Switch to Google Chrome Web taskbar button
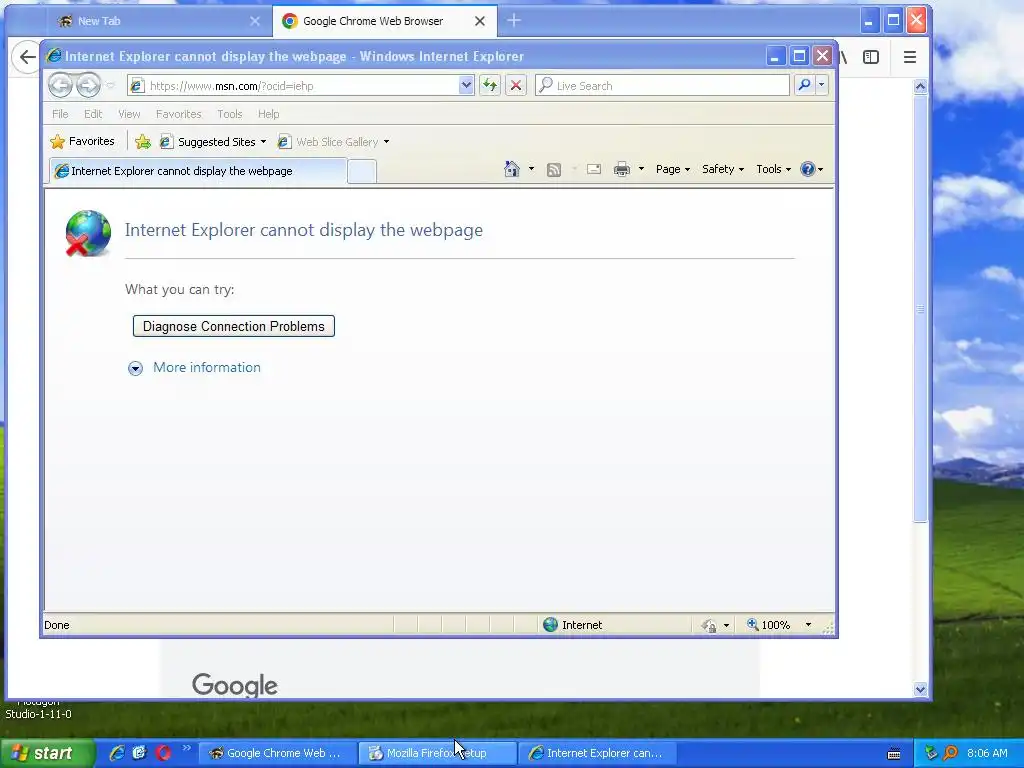This screenshot has height=768, width=1024. coord(276,753)
